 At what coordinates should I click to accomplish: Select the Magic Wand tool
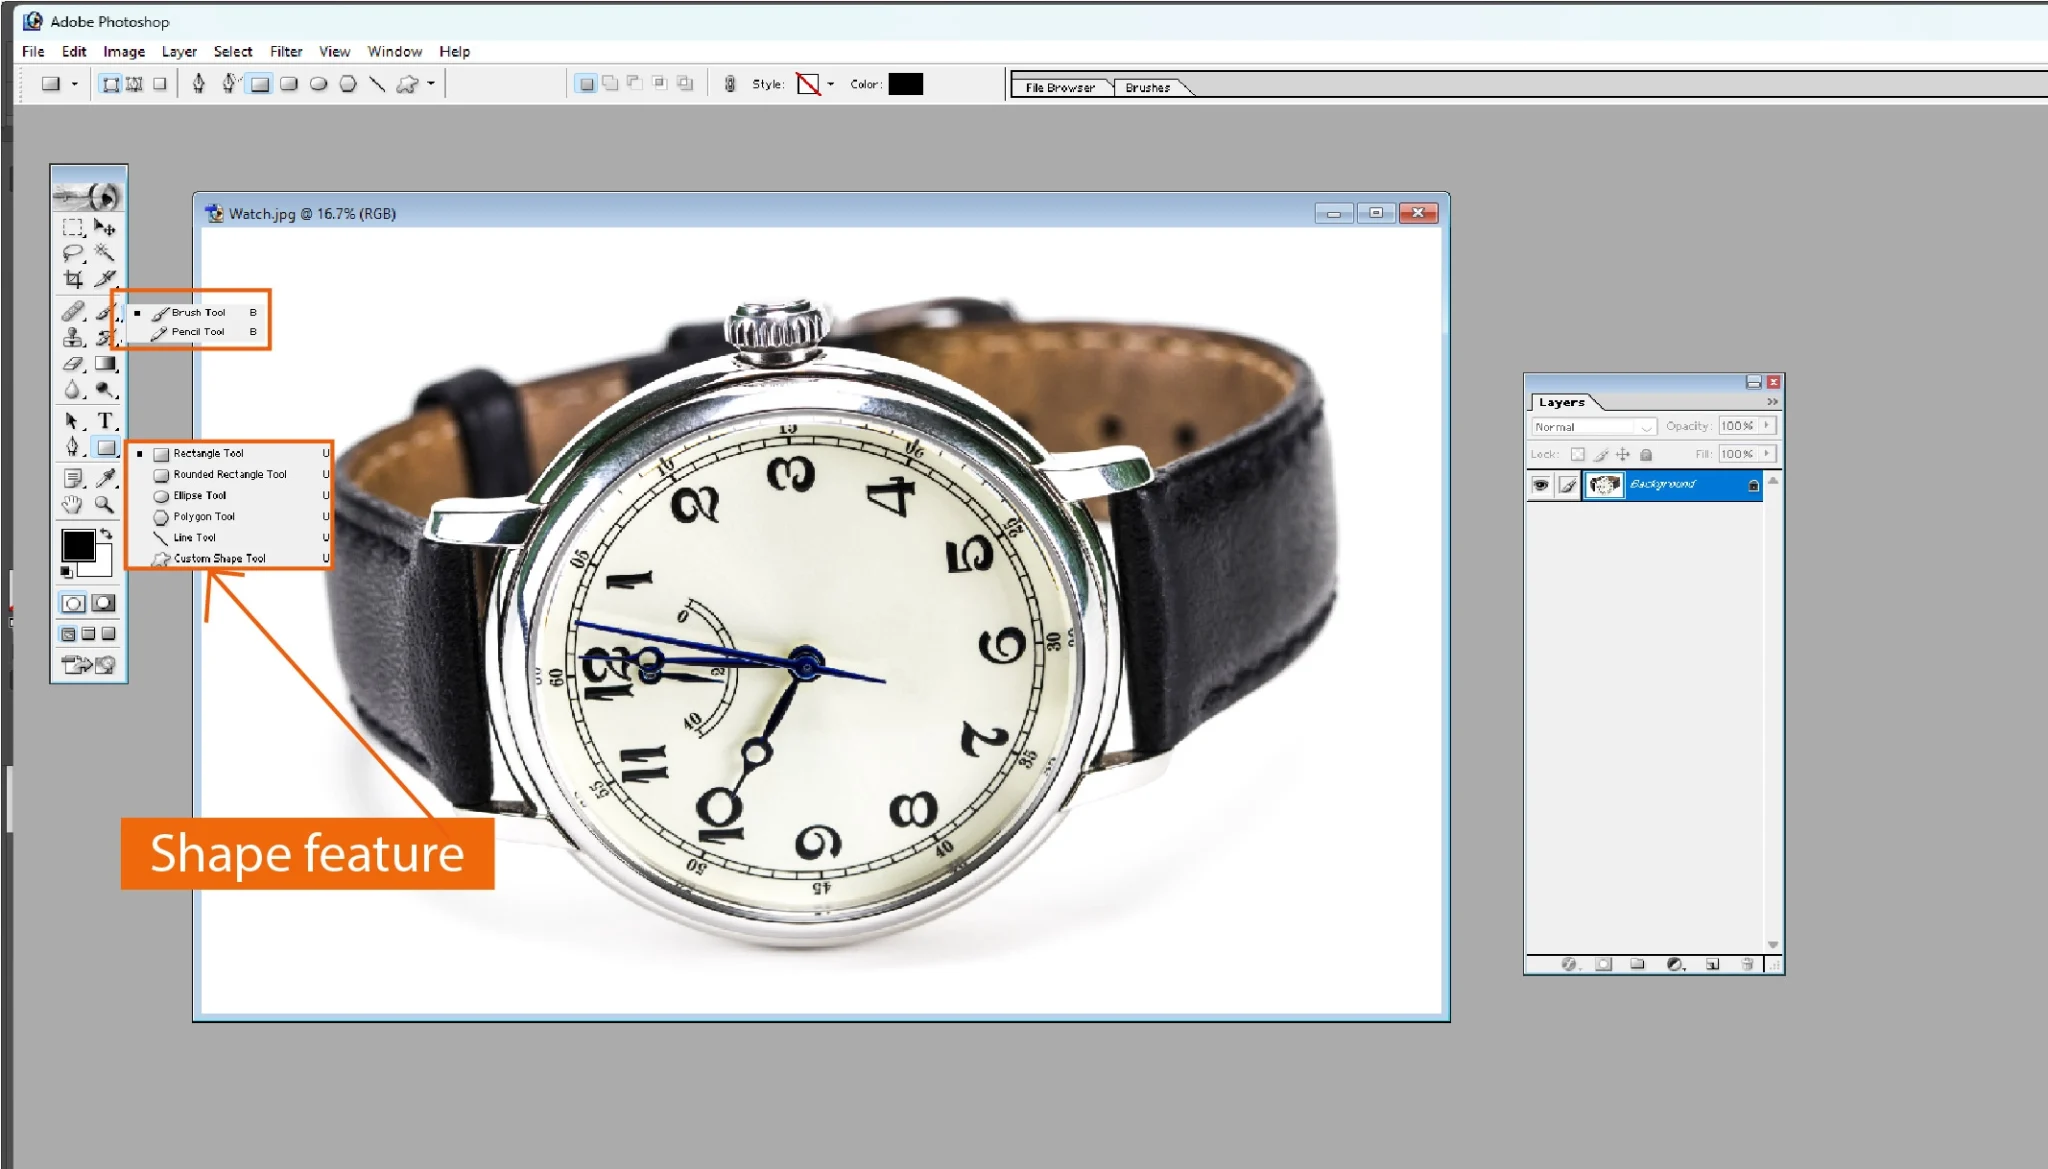(105, 253)
